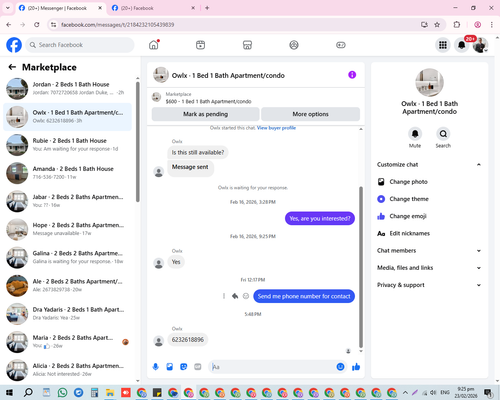React to 'Send me phone number' message
Screen dimensions: 500x400
tap(246, 296)
